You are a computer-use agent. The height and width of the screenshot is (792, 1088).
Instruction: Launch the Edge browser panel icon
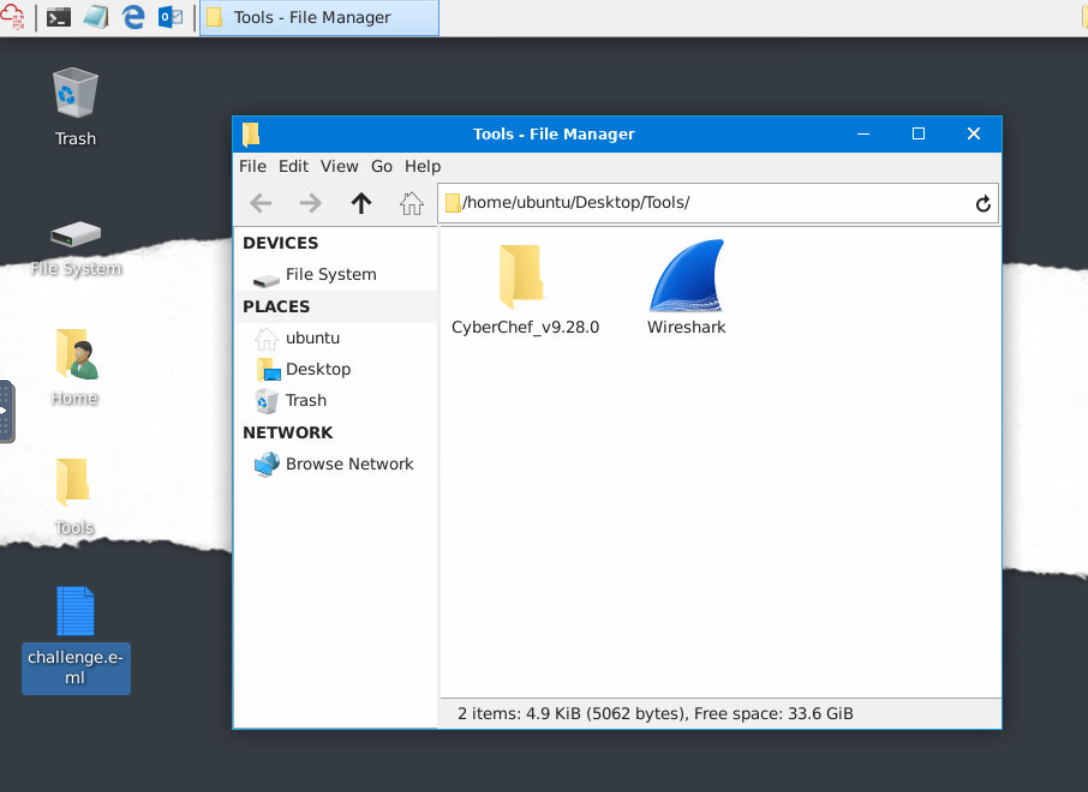tap(133, 17)
